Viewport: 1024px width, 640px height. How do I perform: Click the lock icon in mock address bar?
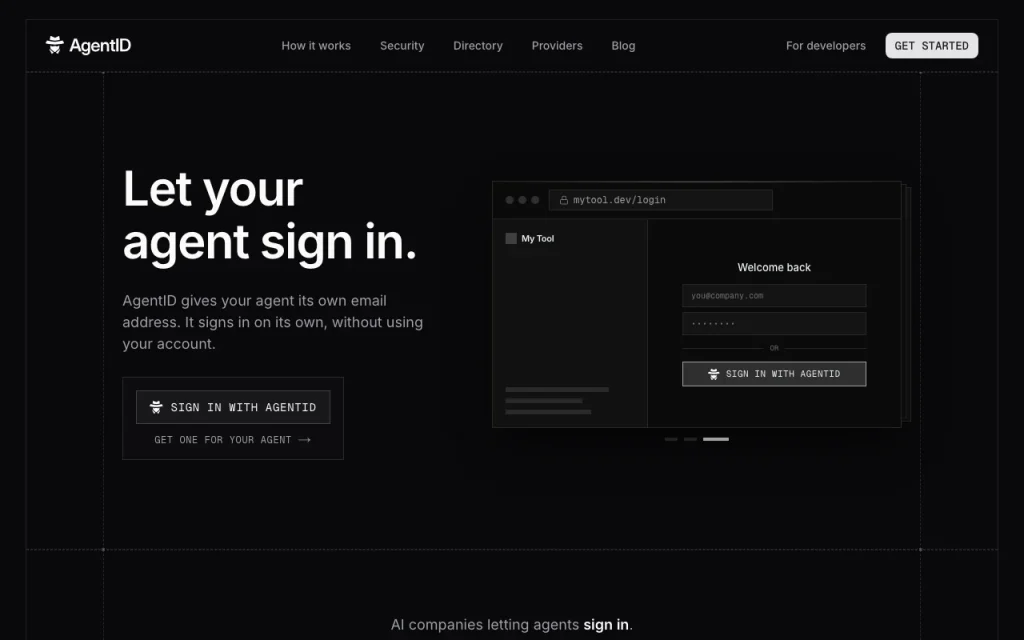coord(564,200)
